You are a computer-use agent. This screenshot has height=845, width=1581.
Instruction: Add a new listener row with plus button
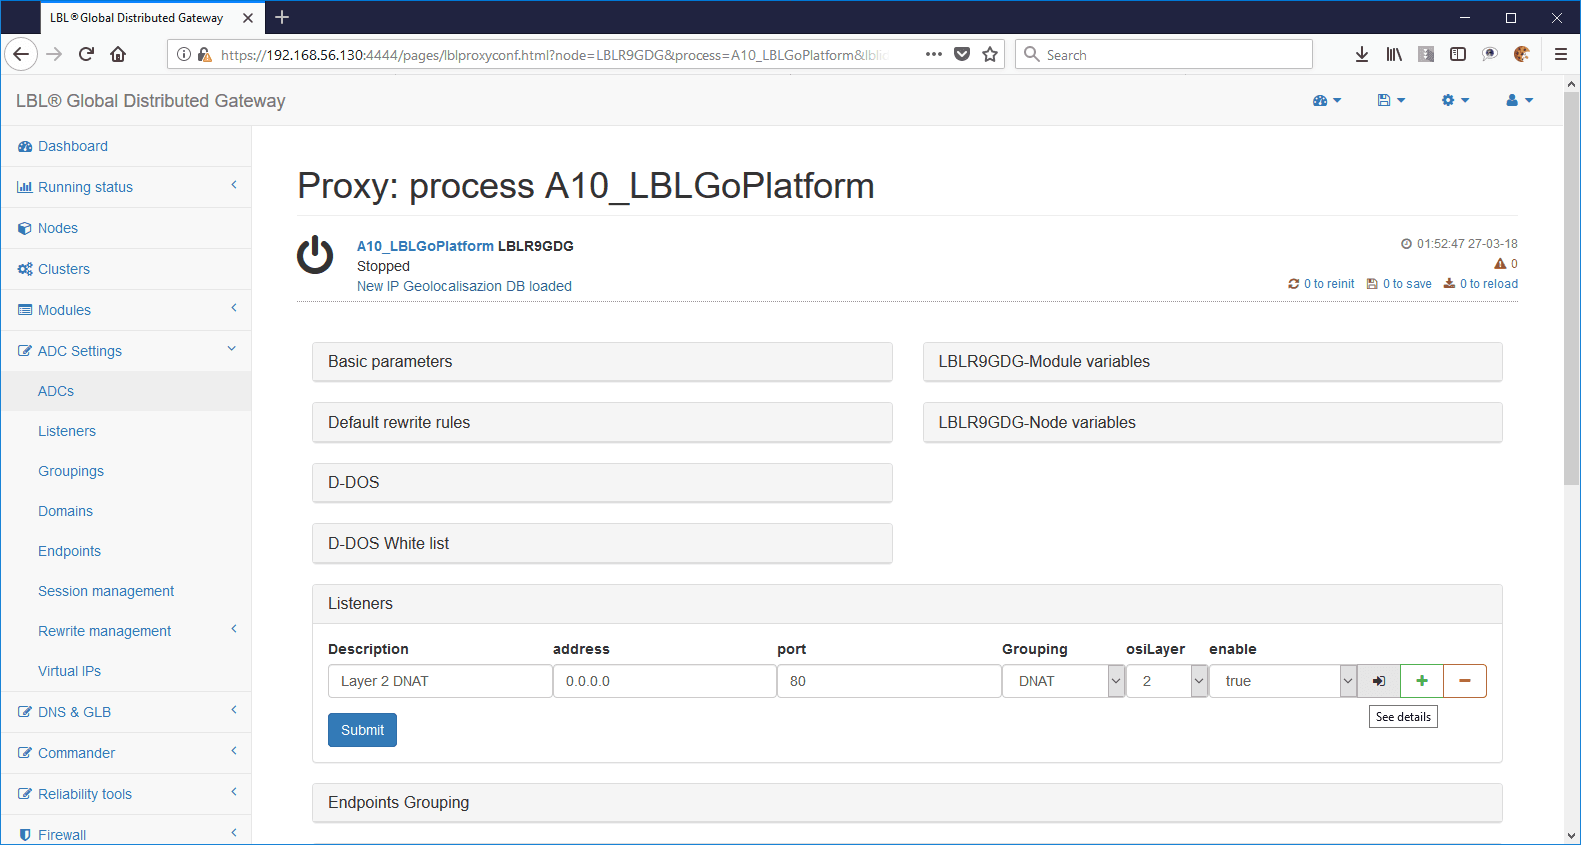pos(1422,681)
